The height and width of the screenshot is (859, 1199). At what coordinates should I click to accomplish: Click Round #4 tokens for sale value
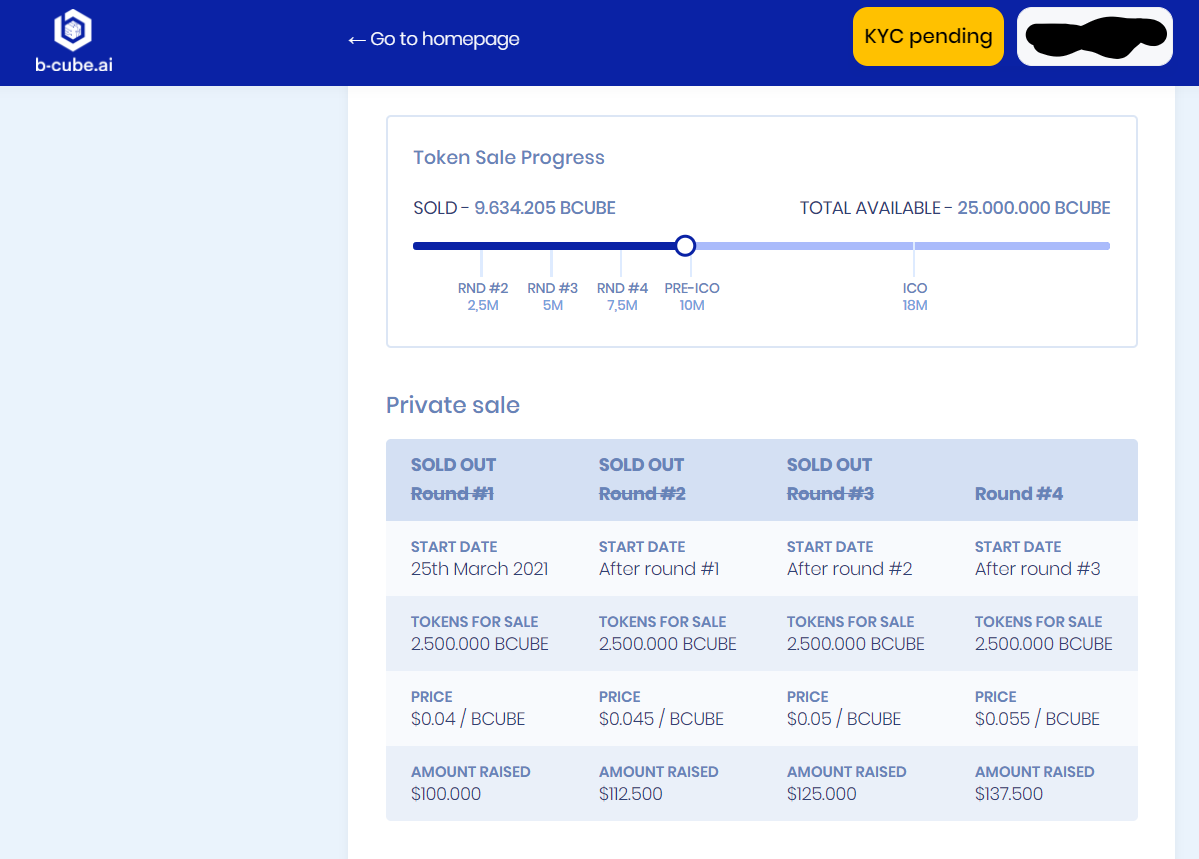pos(1043,644)
